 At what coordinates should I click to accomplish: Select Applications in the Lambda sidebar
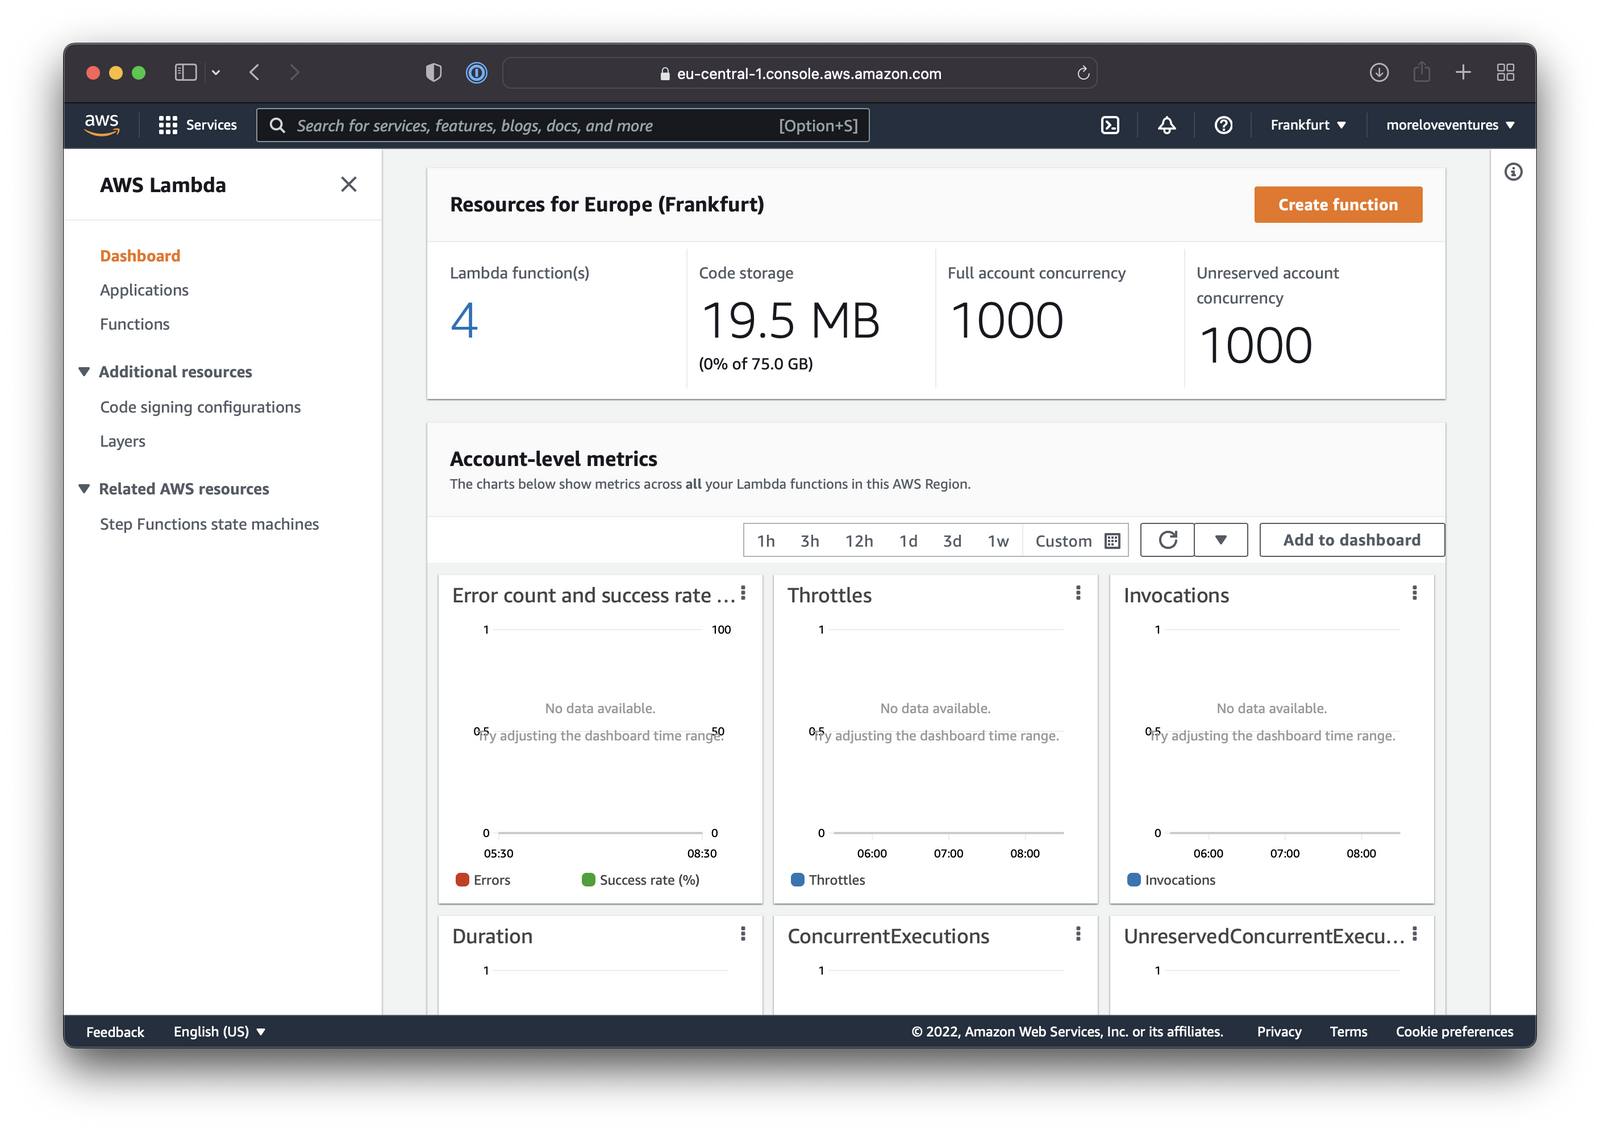coord(144,289)
